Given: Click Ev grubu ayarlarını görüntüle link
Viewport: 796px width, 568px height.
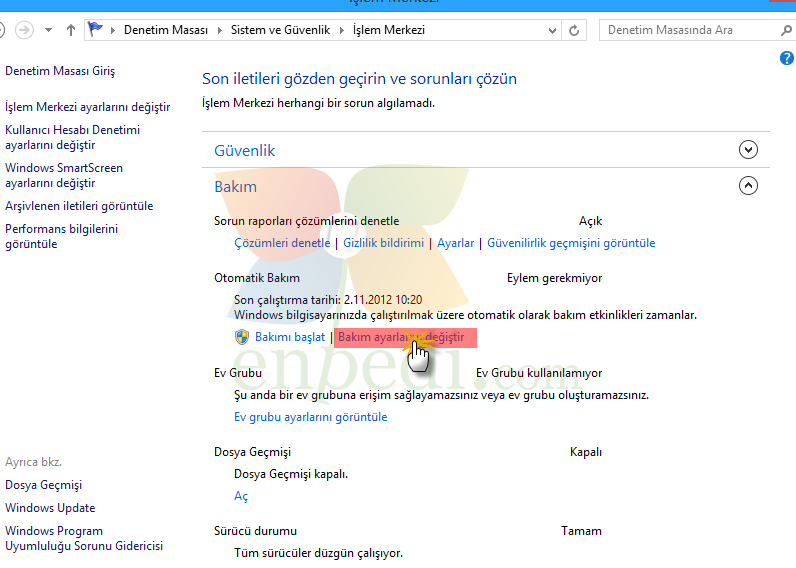Looking at the screenshot, I should [x=310, y=417].
